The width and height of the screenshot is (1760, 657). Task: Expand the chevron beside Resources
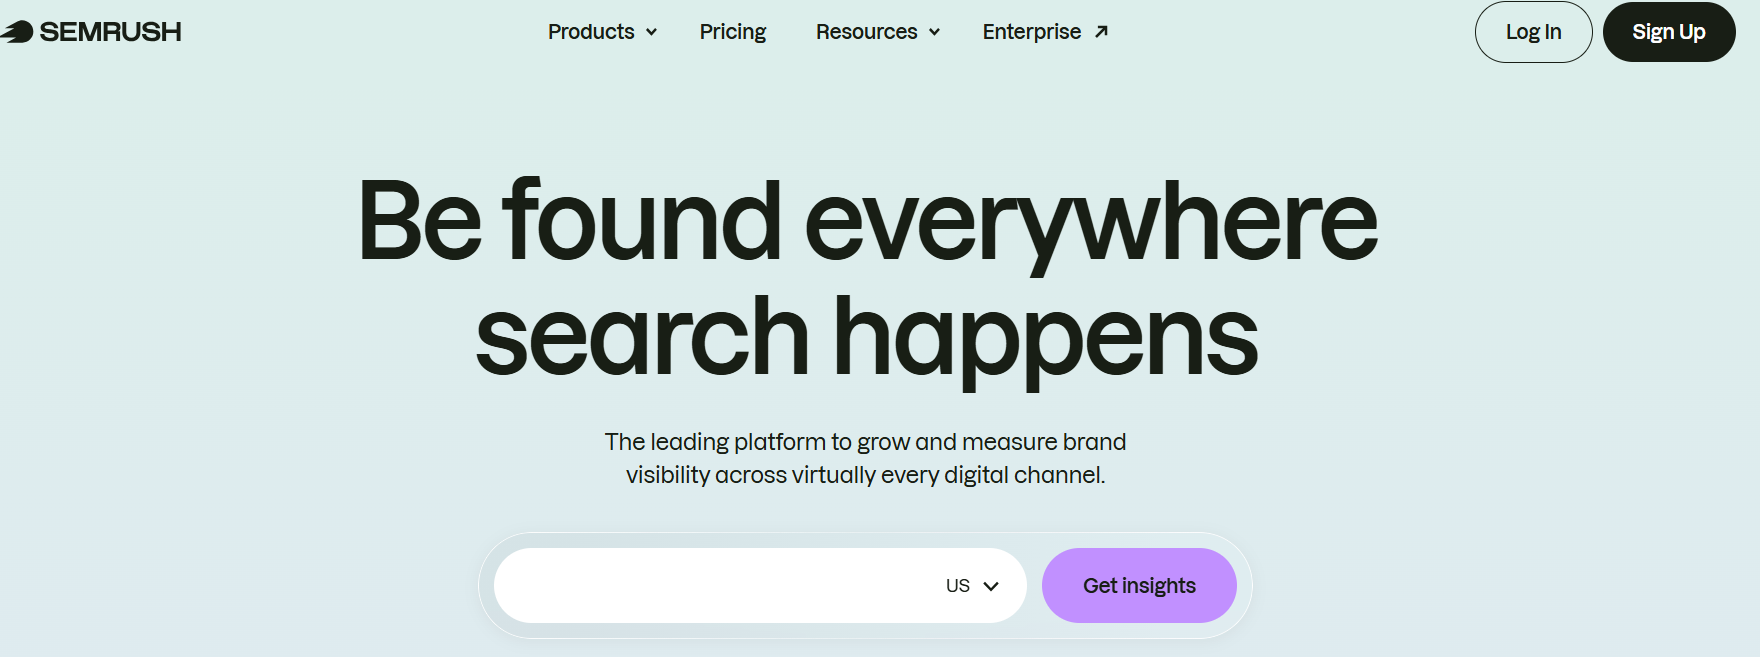coord(934,32)
